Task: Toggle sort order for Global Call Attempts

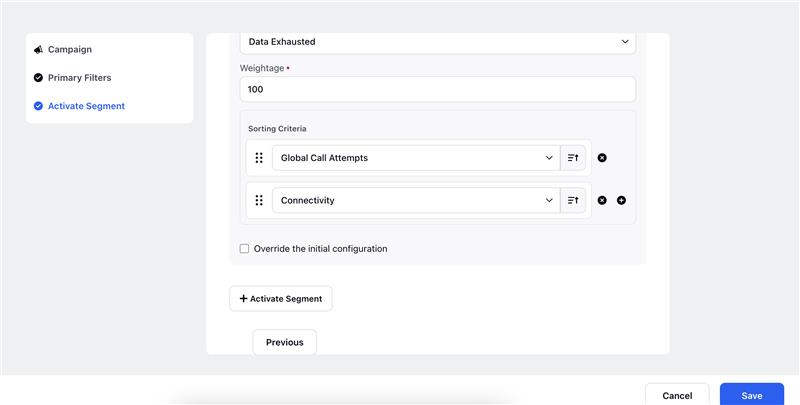Action: coord(573,158)
